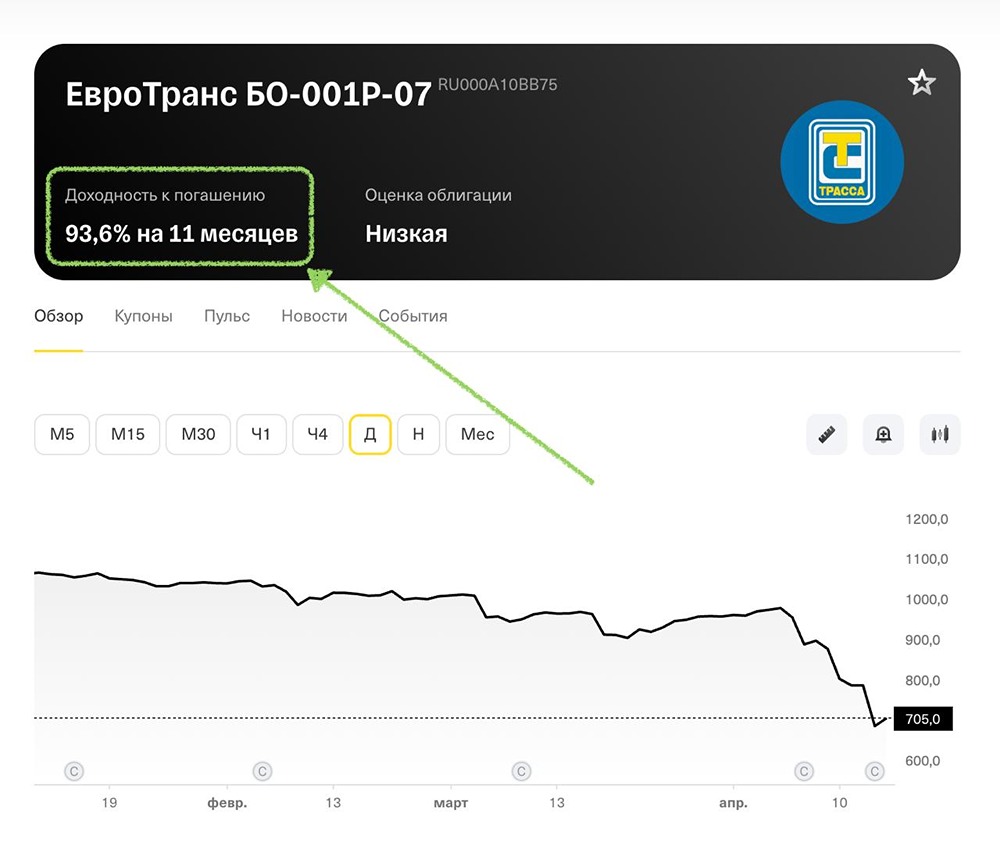
Task: Enable the Н weekly timeframe
Action: 418,434
